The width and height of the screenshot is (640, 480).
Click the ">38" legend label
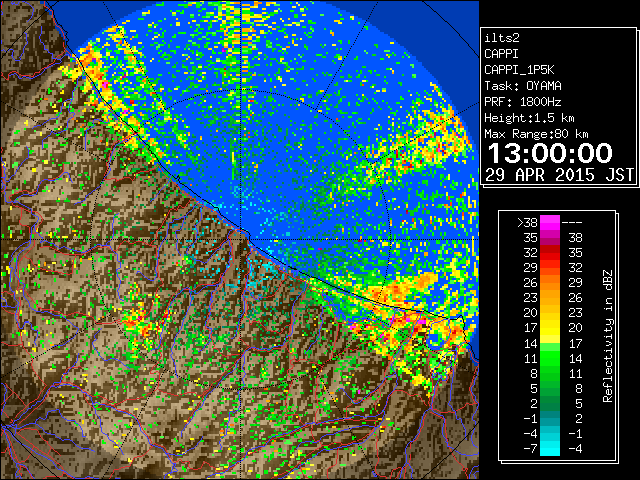pyautogui.click(x=527, y=223)
